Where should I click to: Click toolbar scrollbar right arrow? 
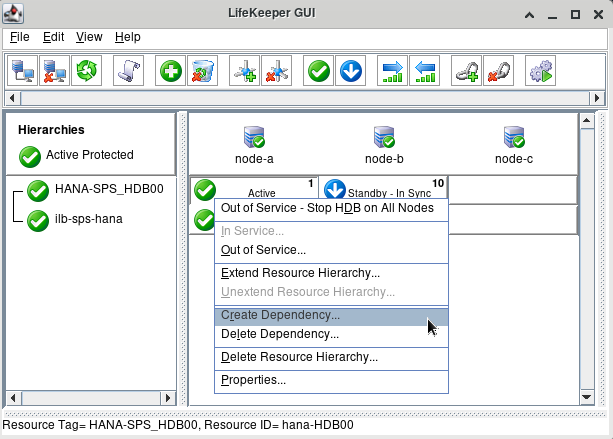[597, 98]
